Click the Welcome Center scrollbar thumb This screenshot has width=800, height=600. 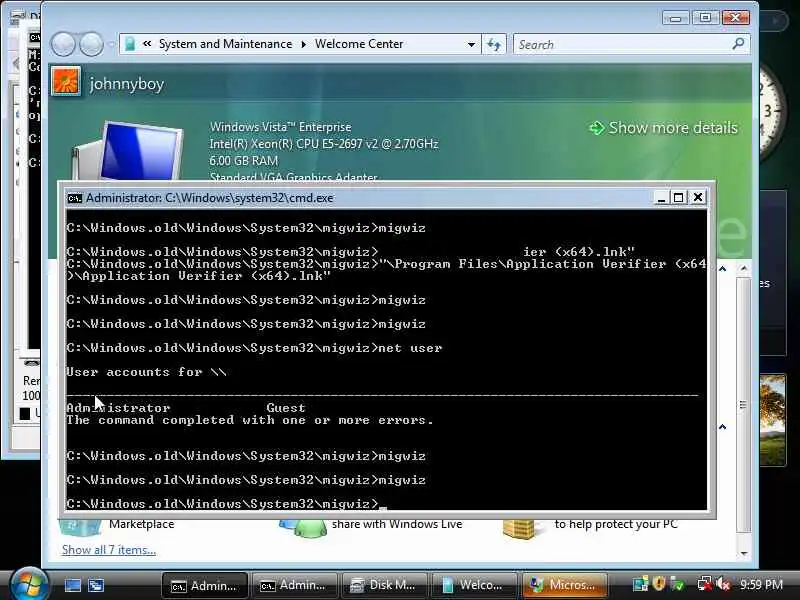coord(744,405)
